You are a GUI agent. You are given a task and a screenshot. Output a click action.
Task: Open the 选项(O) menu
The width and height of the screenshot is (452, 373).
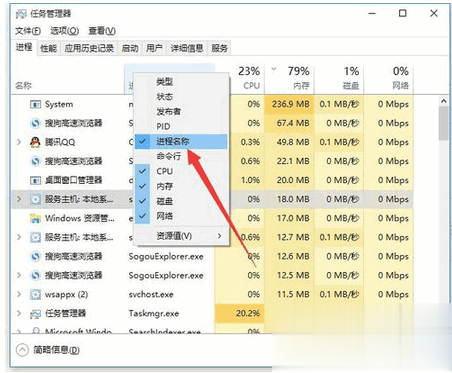65,31
